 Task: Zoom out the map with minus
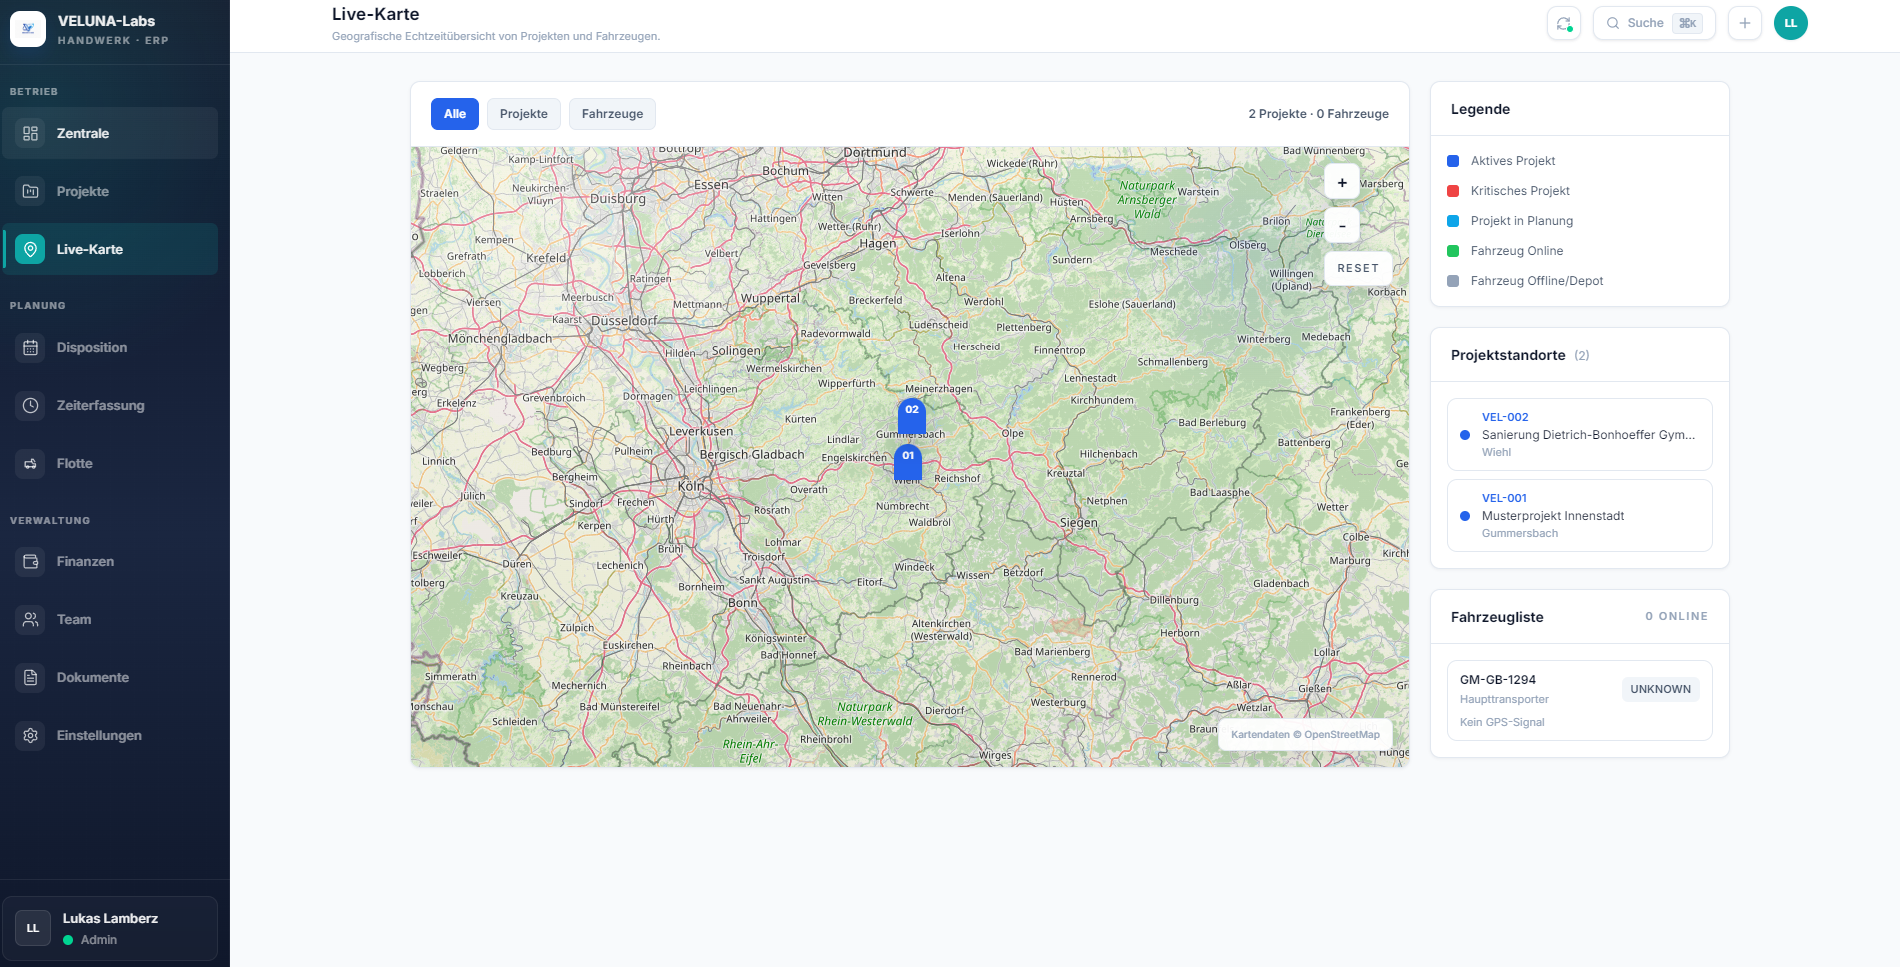1341,226
